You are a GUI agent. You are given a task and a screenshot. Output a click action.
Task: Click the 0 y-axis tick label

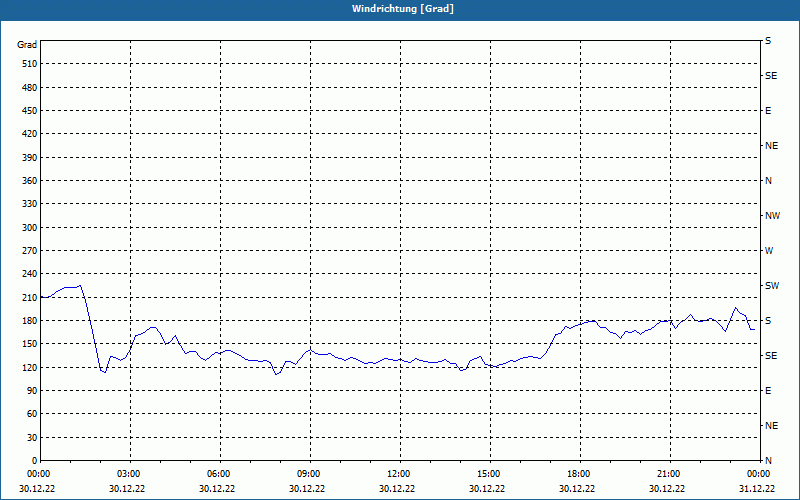coord(35,461)
